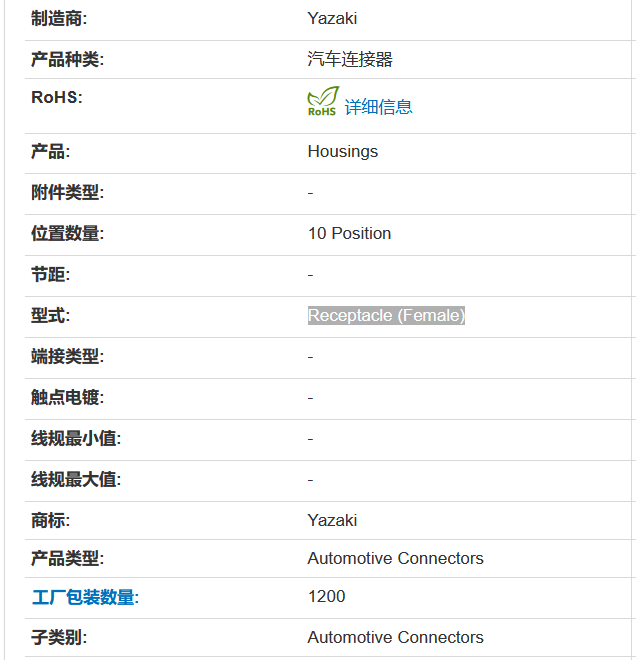Click the 节距 label
Viewport: 636px width, 660px height.
[x=51, y=275]
